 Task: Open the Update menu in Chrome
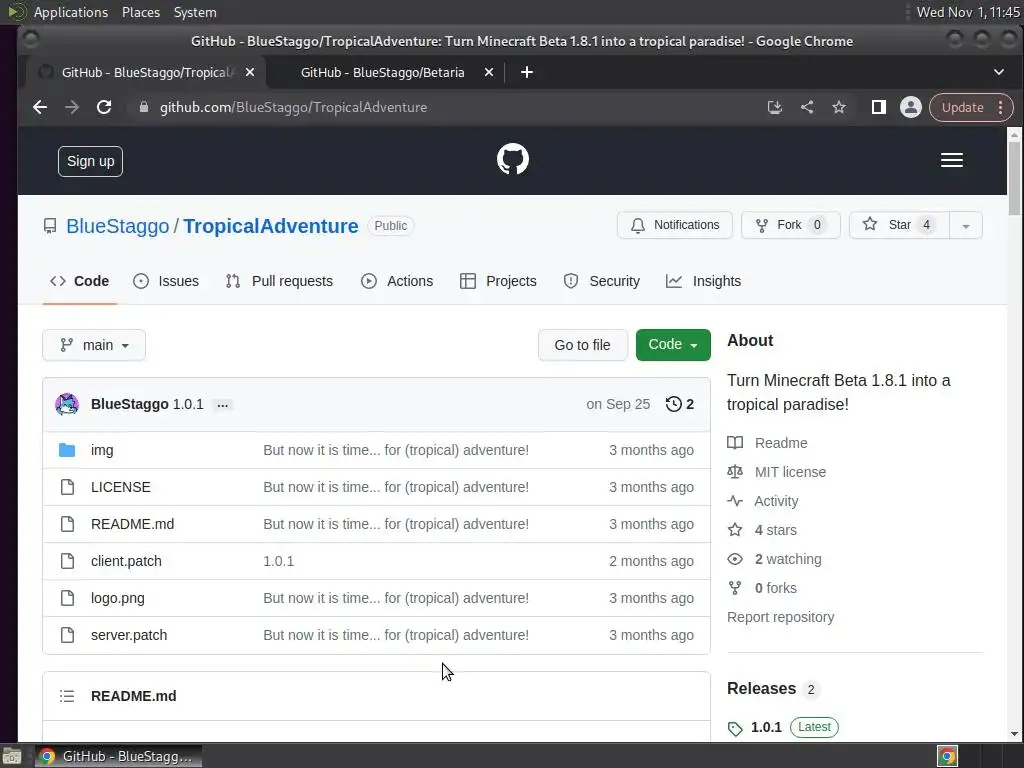click(971, 107)
